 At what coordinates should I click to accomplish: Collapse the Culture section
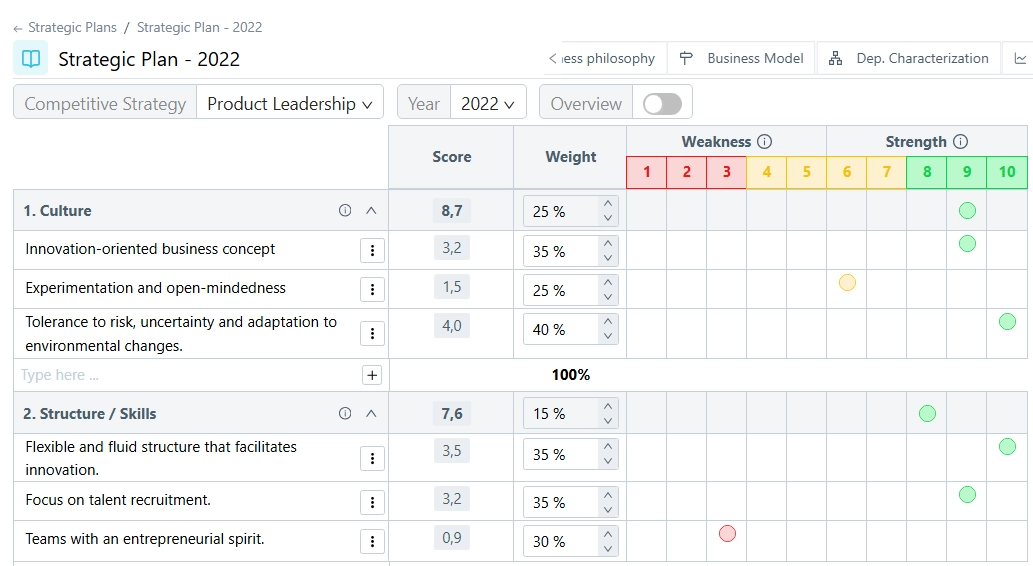coord(371,211)
